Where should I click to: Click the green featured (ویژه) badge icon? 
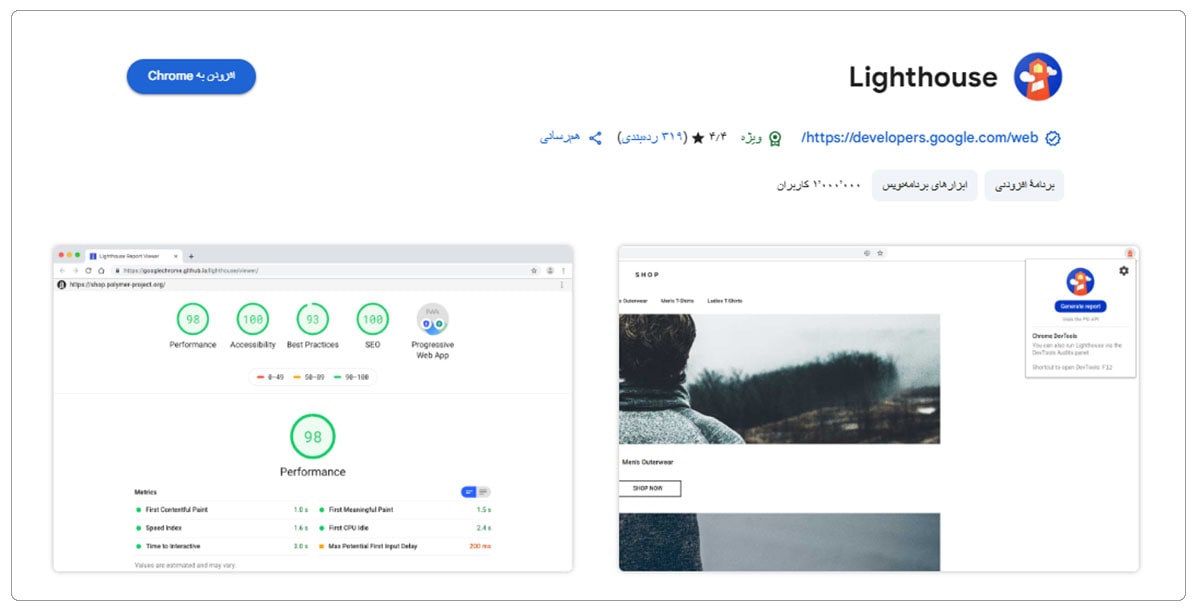[775, 138]
